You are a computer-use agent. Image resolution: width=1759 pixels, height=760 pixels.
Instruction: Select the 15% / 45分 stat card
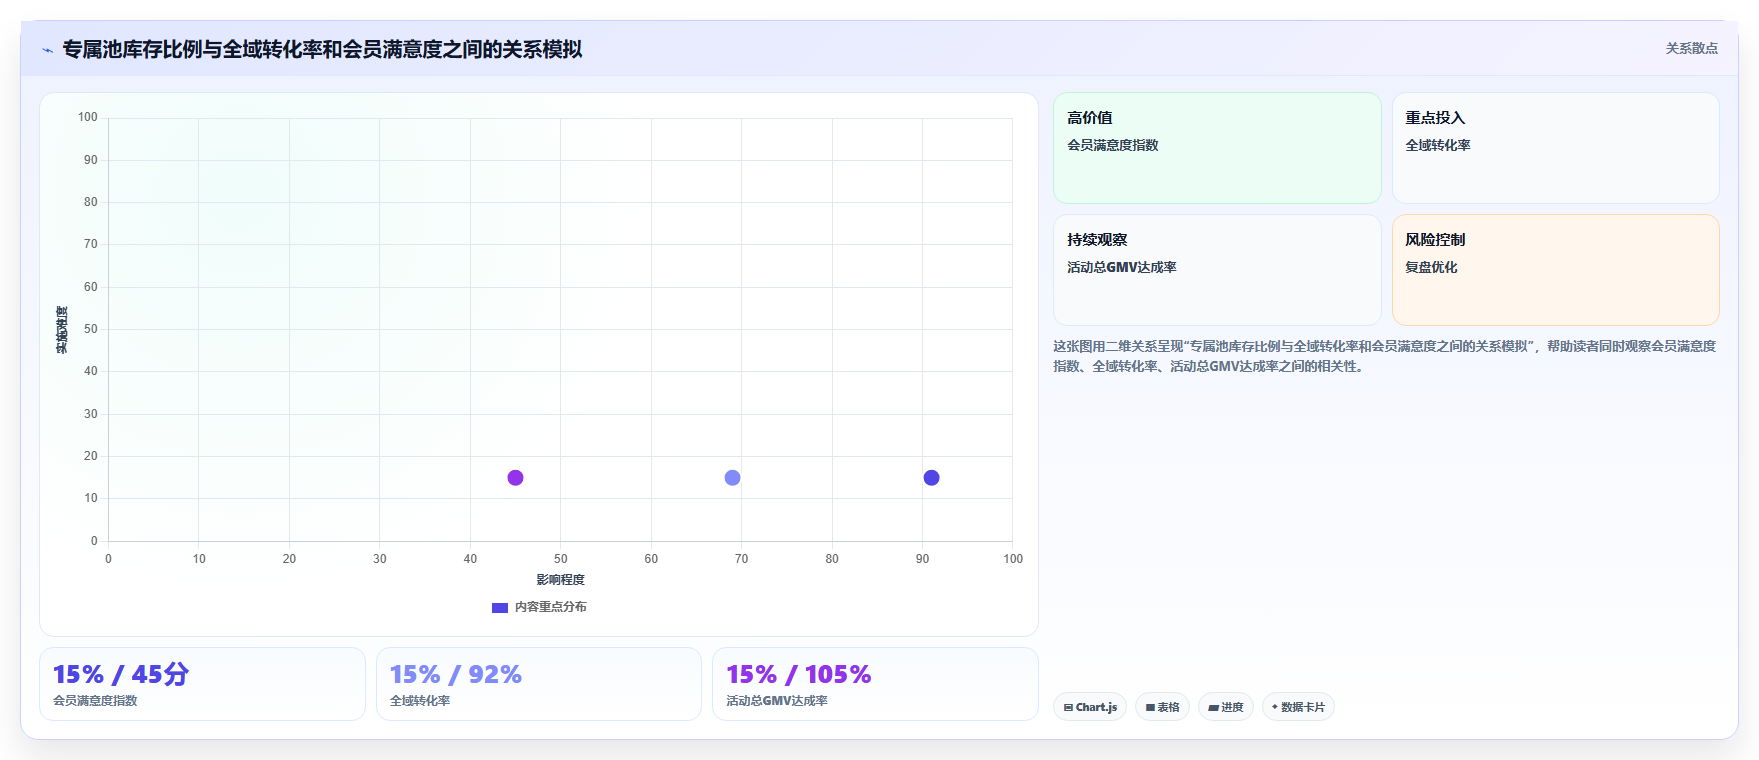click(202, 684)
